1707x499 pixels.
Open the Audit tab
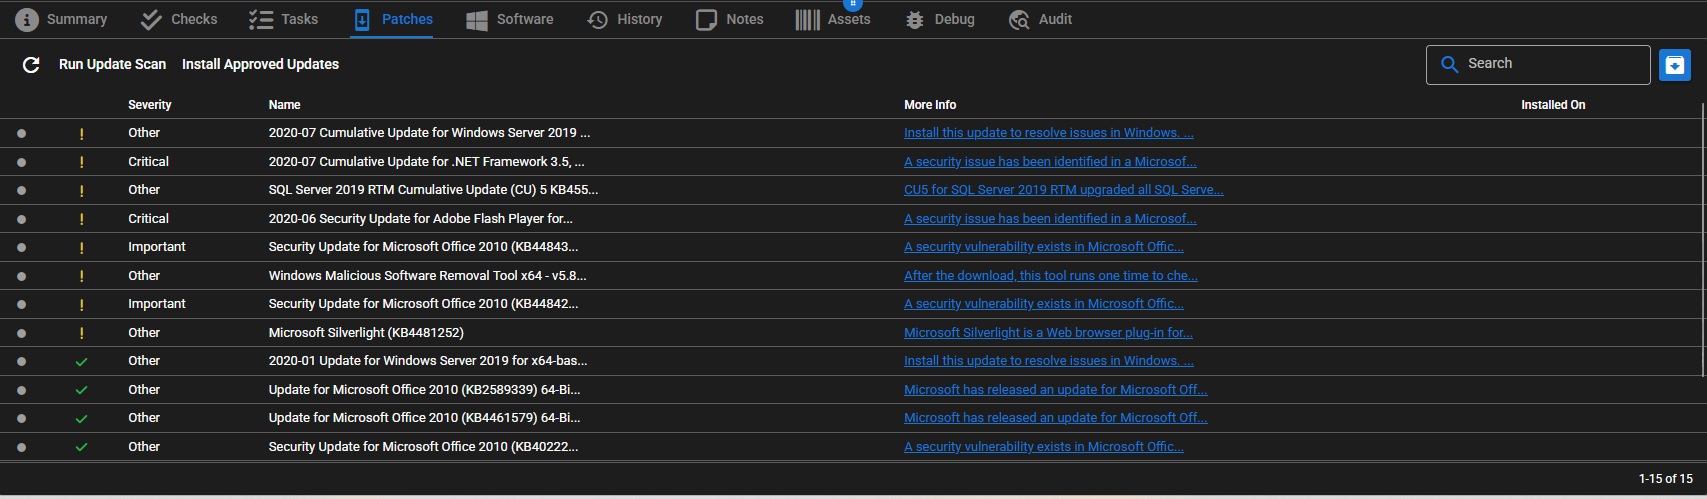click(1040, 19)
